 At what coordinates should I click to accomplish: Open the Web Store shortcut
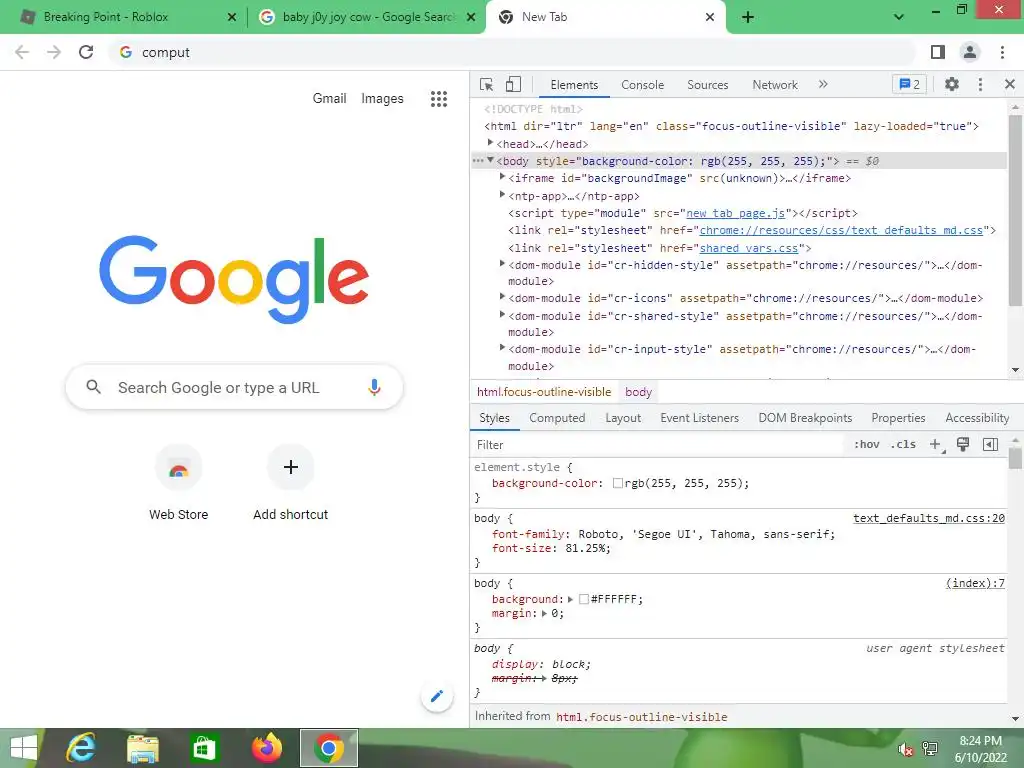point(178,483)
